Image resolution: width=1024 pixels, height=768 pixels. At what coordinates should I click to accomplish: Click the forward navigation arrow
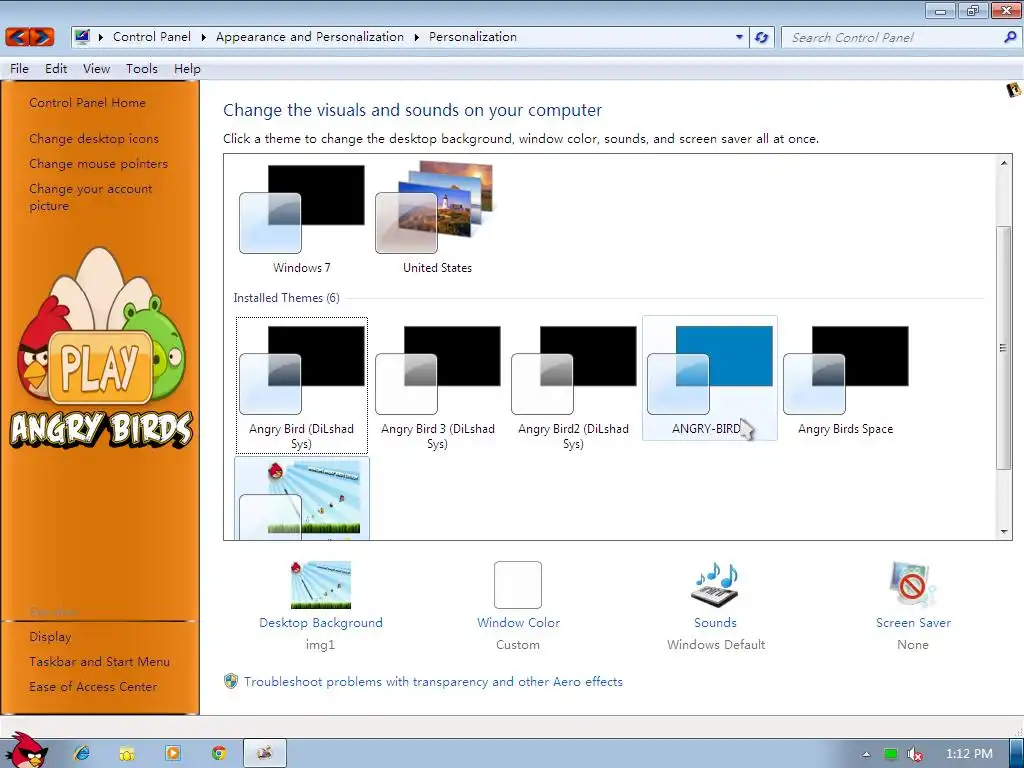(42, 37)
